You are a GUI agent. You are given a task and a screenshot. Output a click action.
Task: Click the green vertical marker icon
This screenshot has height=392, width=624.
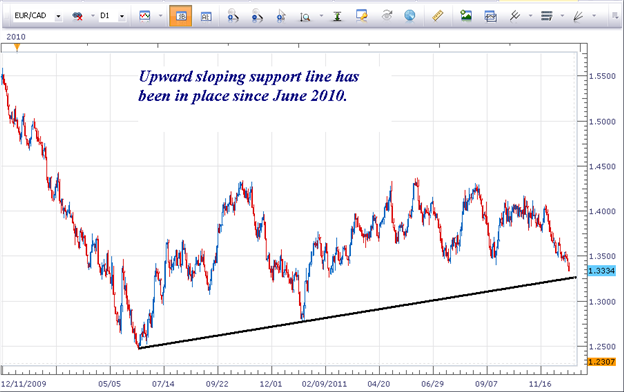point(337,16)
